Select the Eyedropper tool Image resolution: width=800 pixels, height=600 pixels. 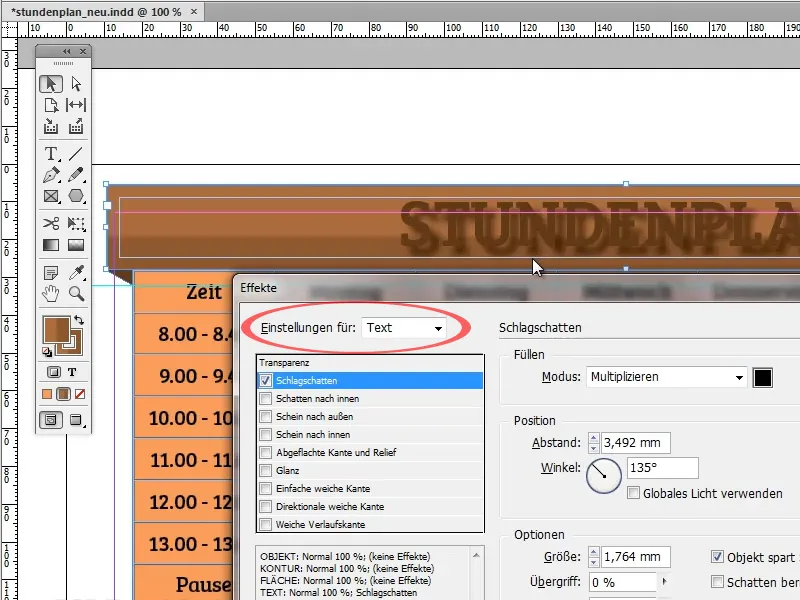point(76,273)
